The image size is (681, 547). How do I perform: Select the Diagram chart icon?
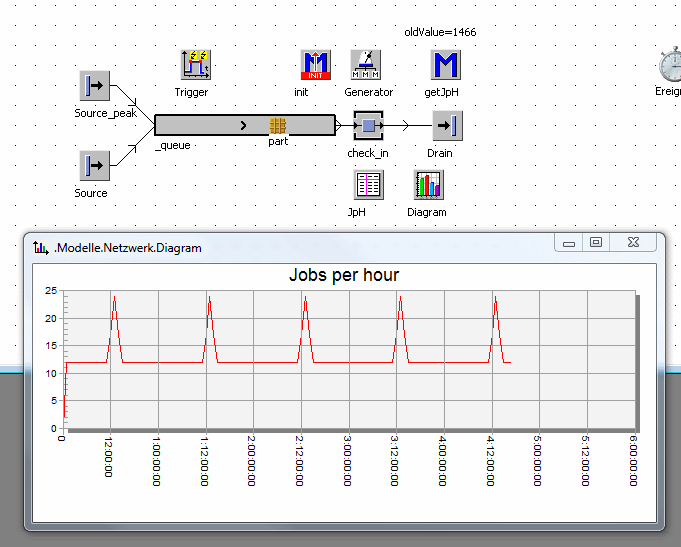click(x=428, y=185)
